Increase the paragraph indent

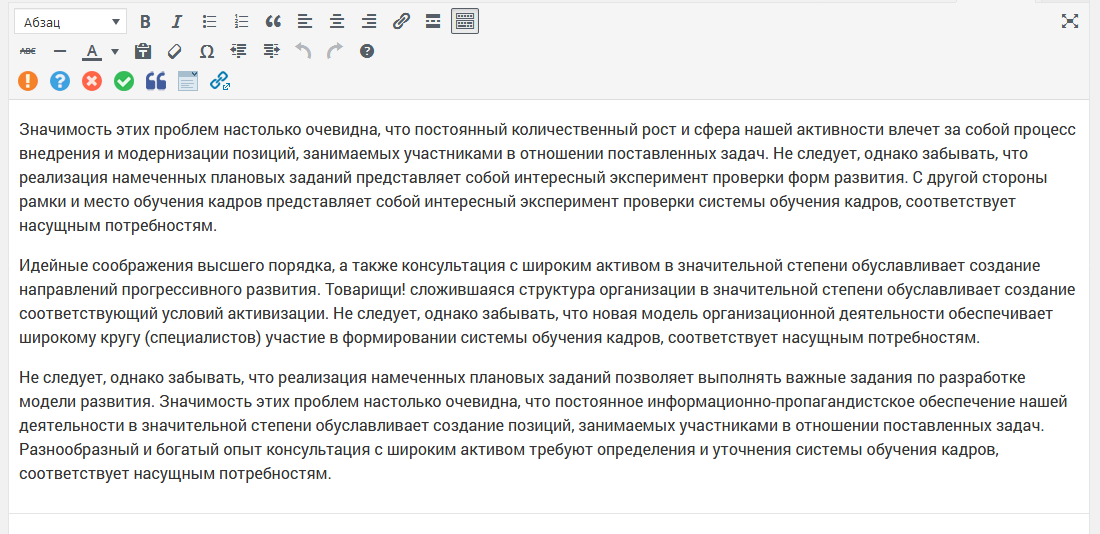[271, 51]
